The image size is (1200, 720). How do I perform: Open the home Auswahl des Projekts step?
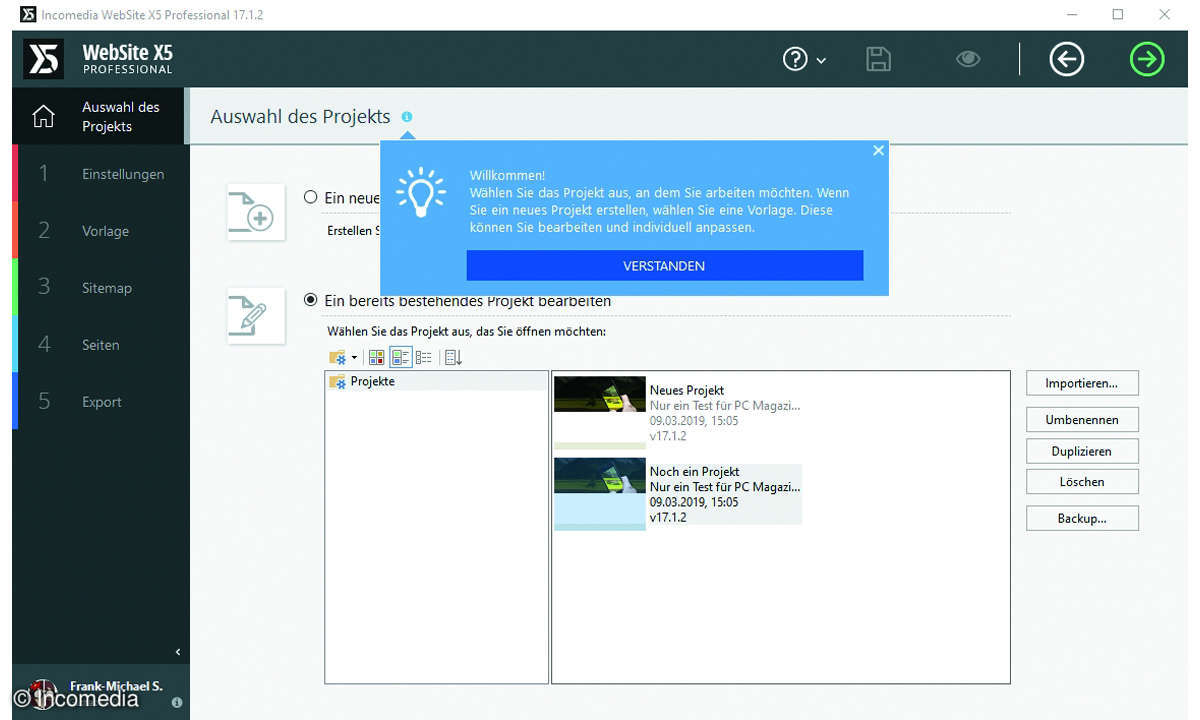coord(100,117)
